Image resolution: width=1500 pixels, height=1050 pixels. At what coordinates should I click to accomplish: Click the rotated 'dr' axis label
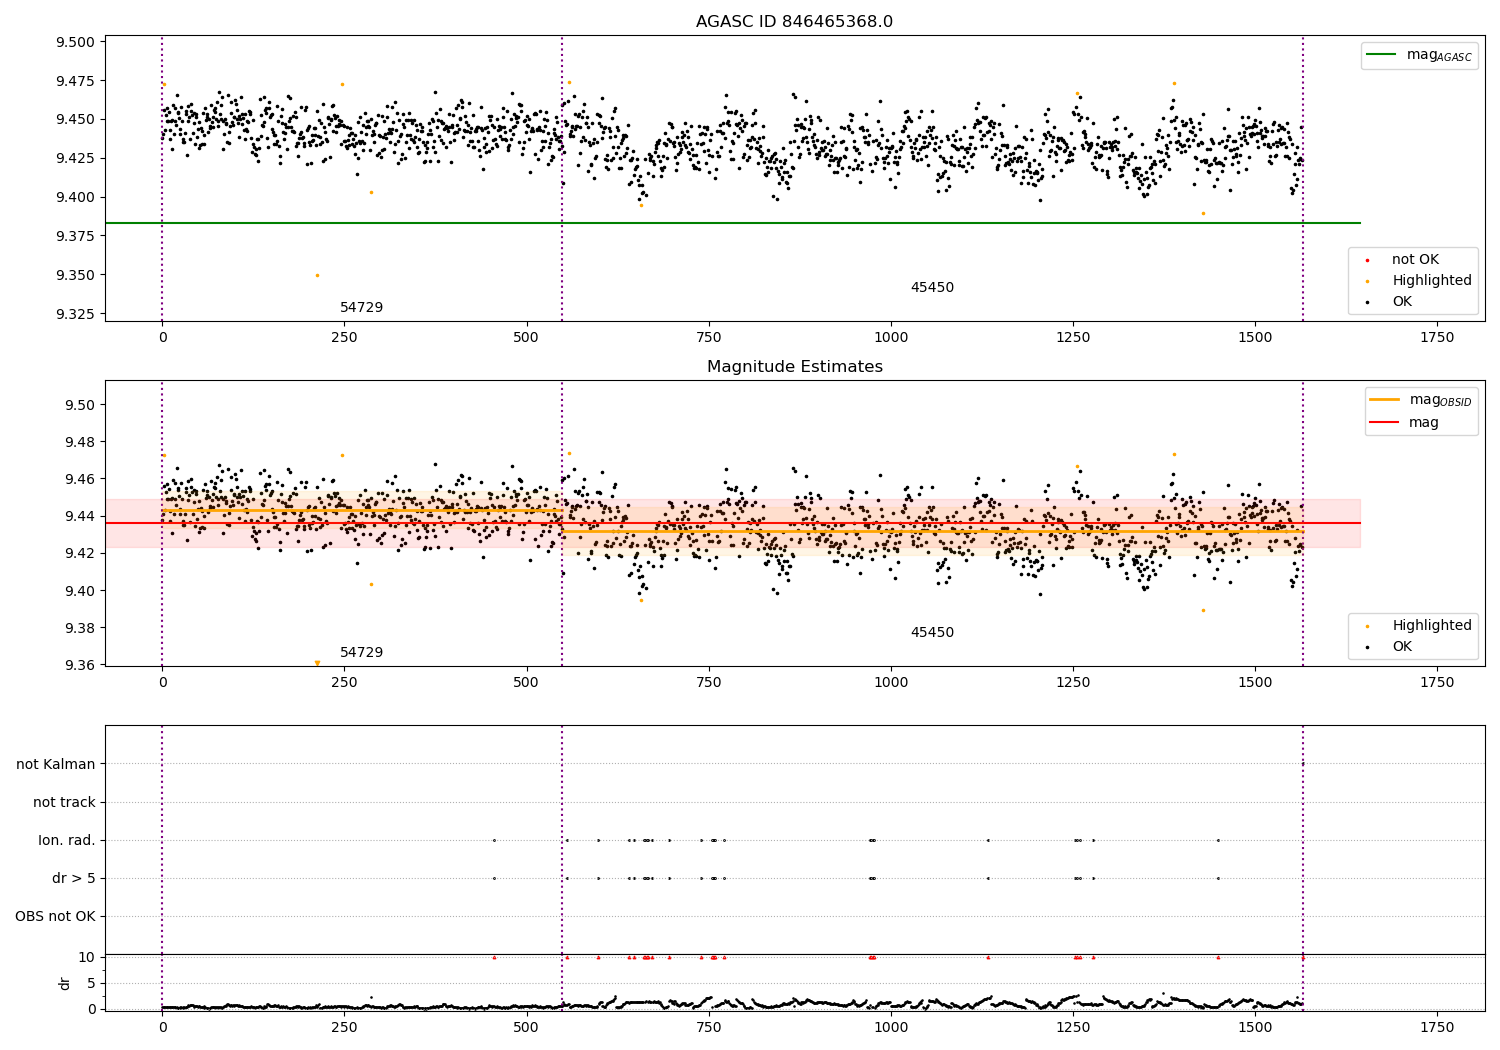pos(65,983)
